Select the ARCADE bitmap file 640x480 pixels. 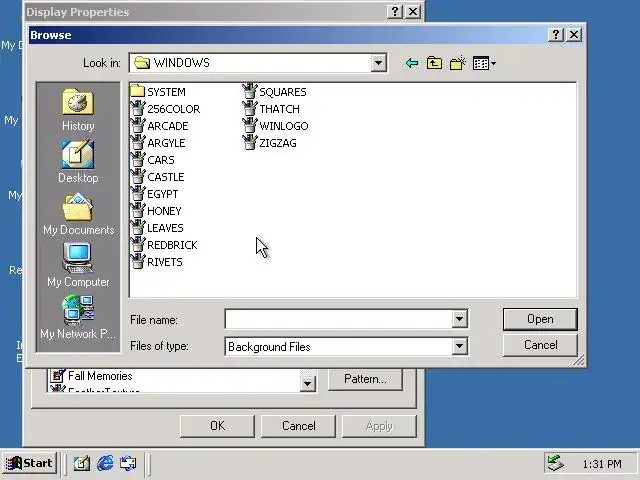[x=160, y=126]
